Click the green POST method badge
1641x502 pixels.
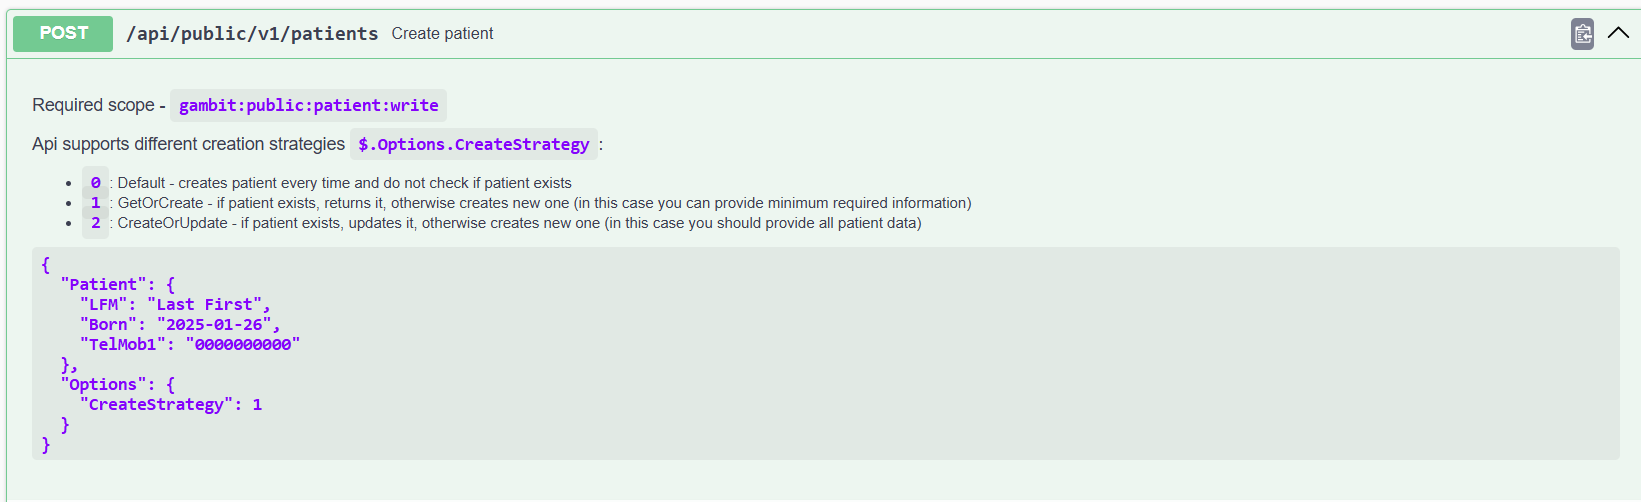coord(63,33)
